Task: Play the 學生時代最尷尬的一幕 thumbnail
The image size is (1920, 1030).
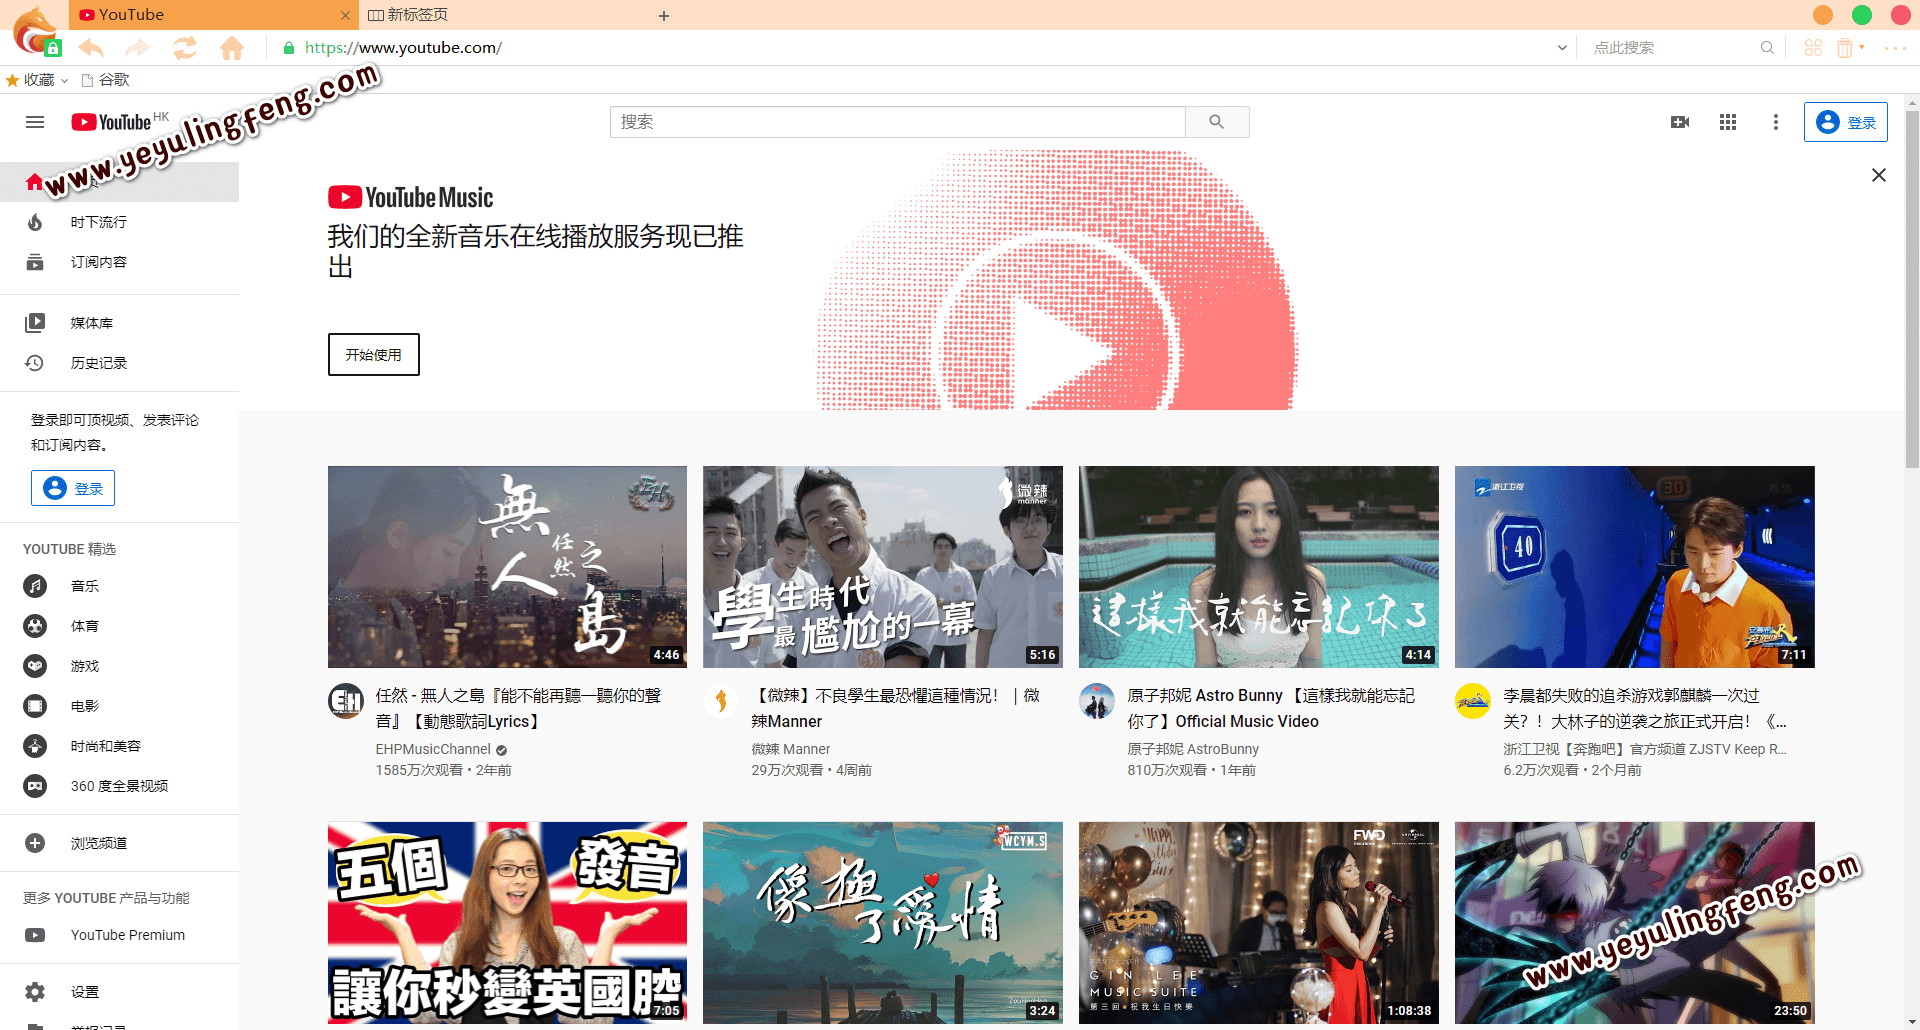Action: [883, 567]
